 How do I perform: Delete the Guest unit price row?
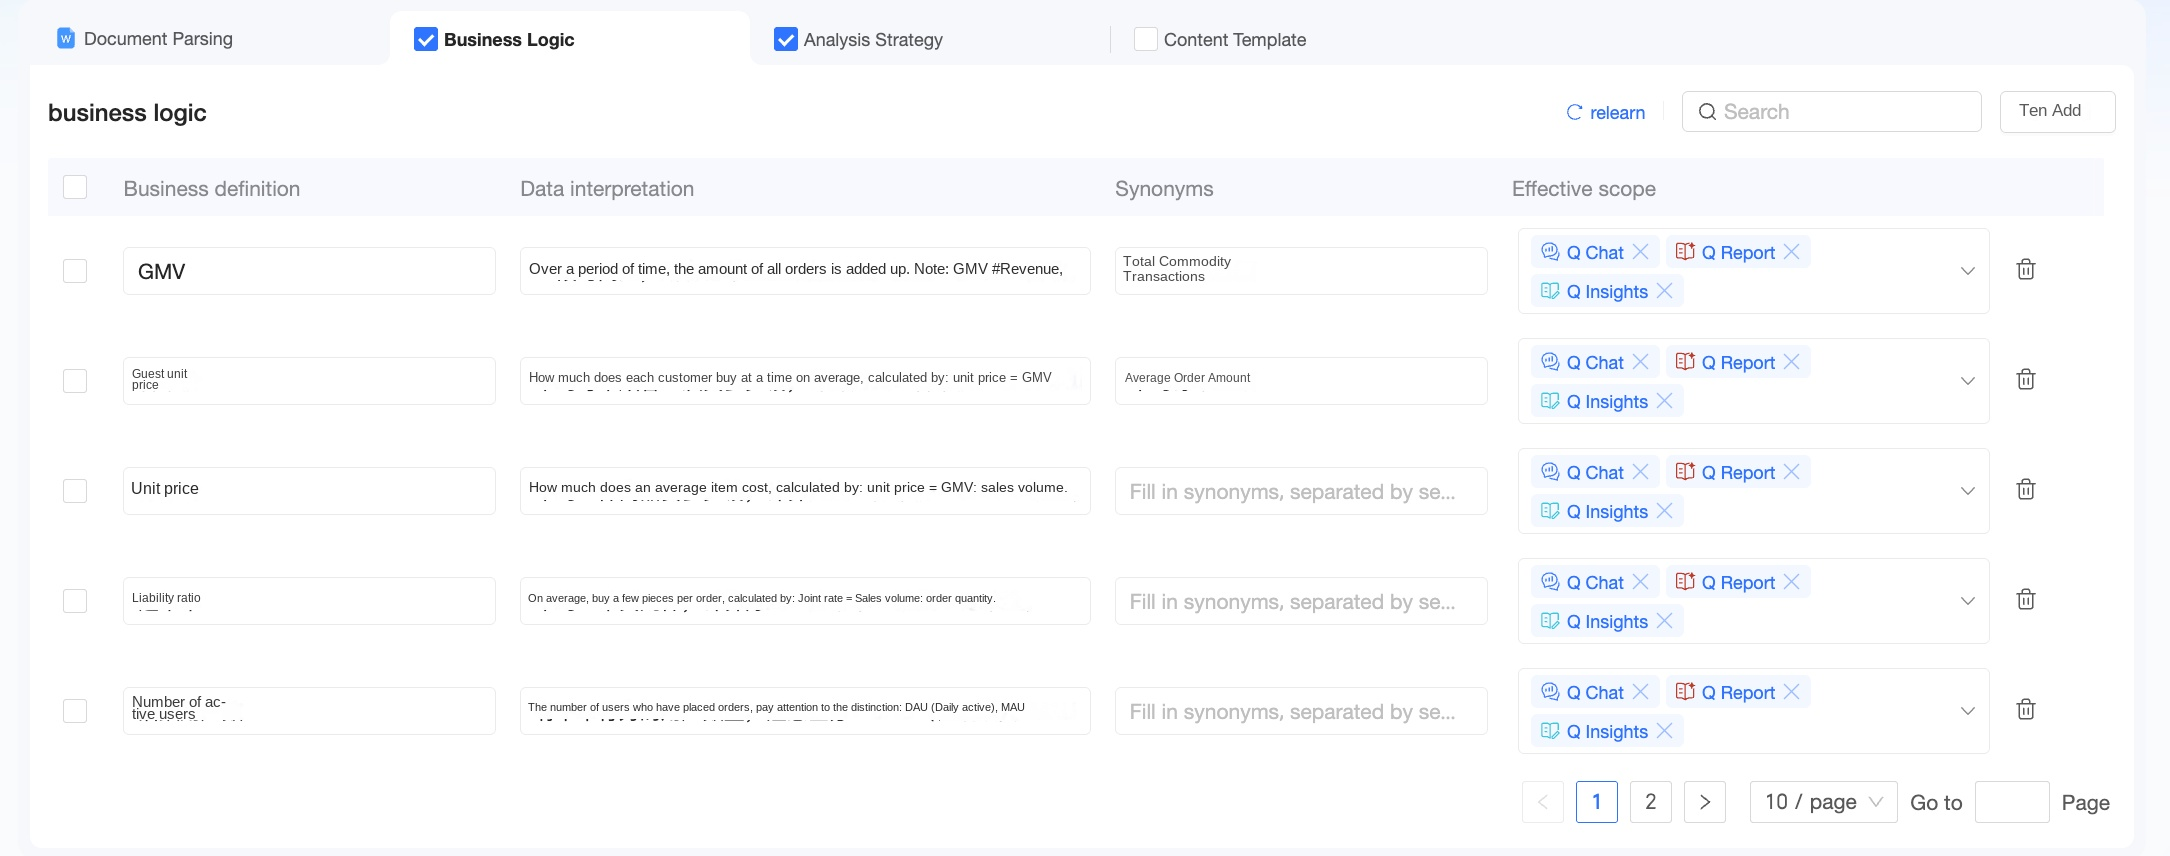(2026, 379)
